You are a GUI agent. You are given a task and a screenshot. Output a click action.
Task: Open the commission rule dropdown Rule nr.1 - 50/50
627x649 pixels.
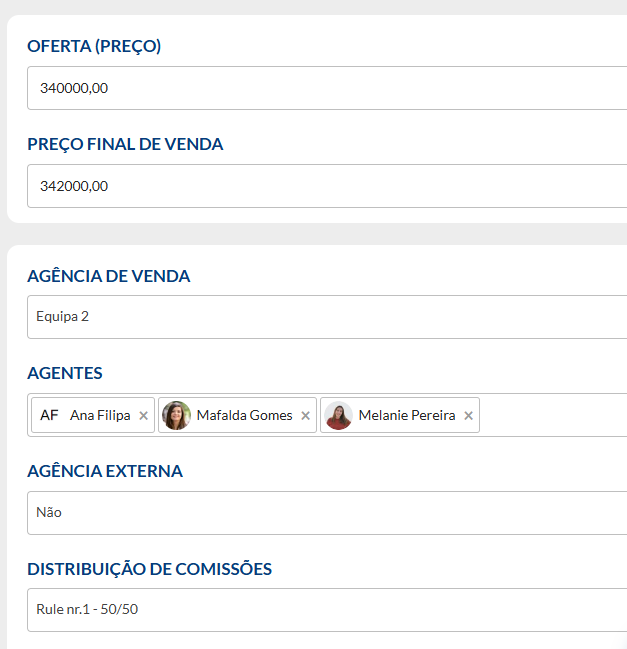tap(327, 610)
